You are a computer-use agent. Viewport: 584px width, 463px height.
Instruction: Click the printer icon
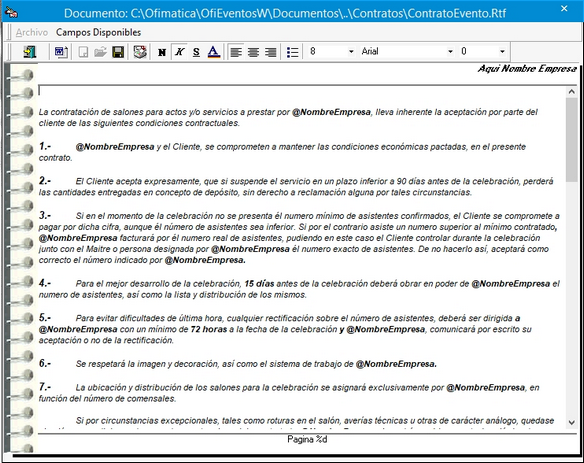click(x=140, y=52)
